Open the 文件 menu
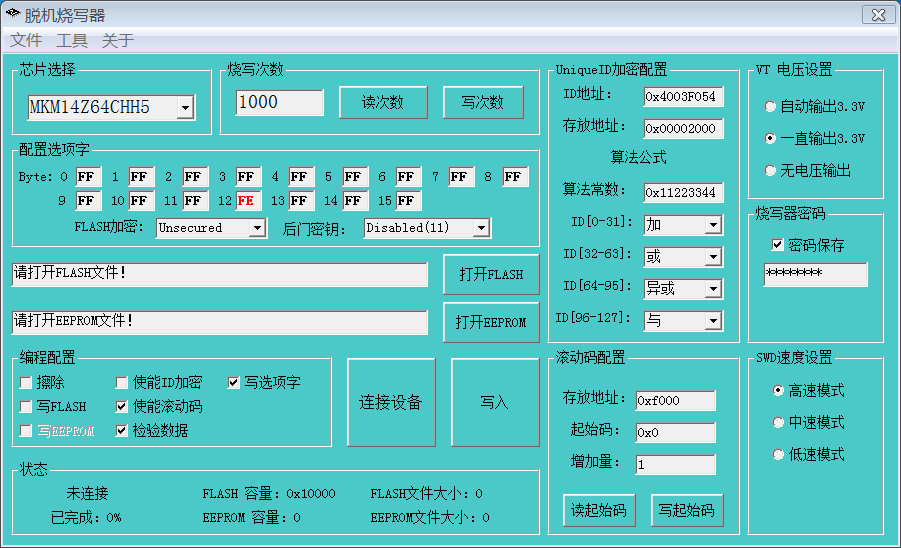The width and height of the screenshot is (901, 548). (x=26, y=40)
